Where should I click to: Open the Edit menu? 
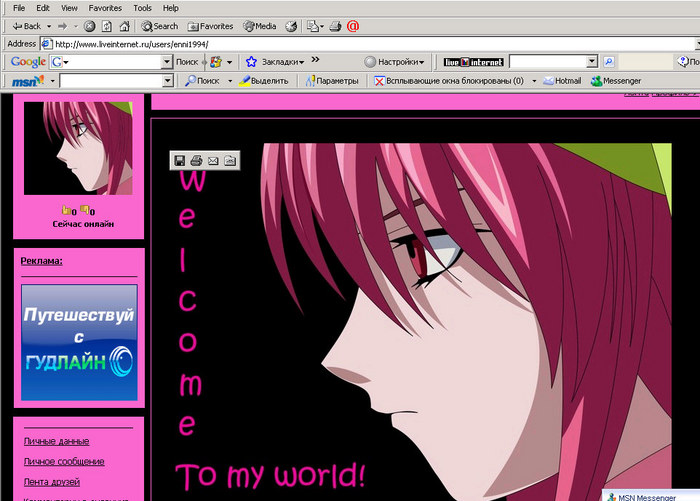[43, 8]
